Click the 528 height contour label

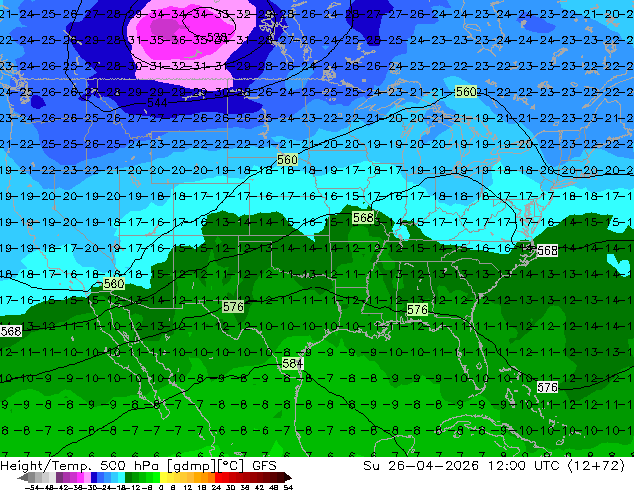click(217, 37)
